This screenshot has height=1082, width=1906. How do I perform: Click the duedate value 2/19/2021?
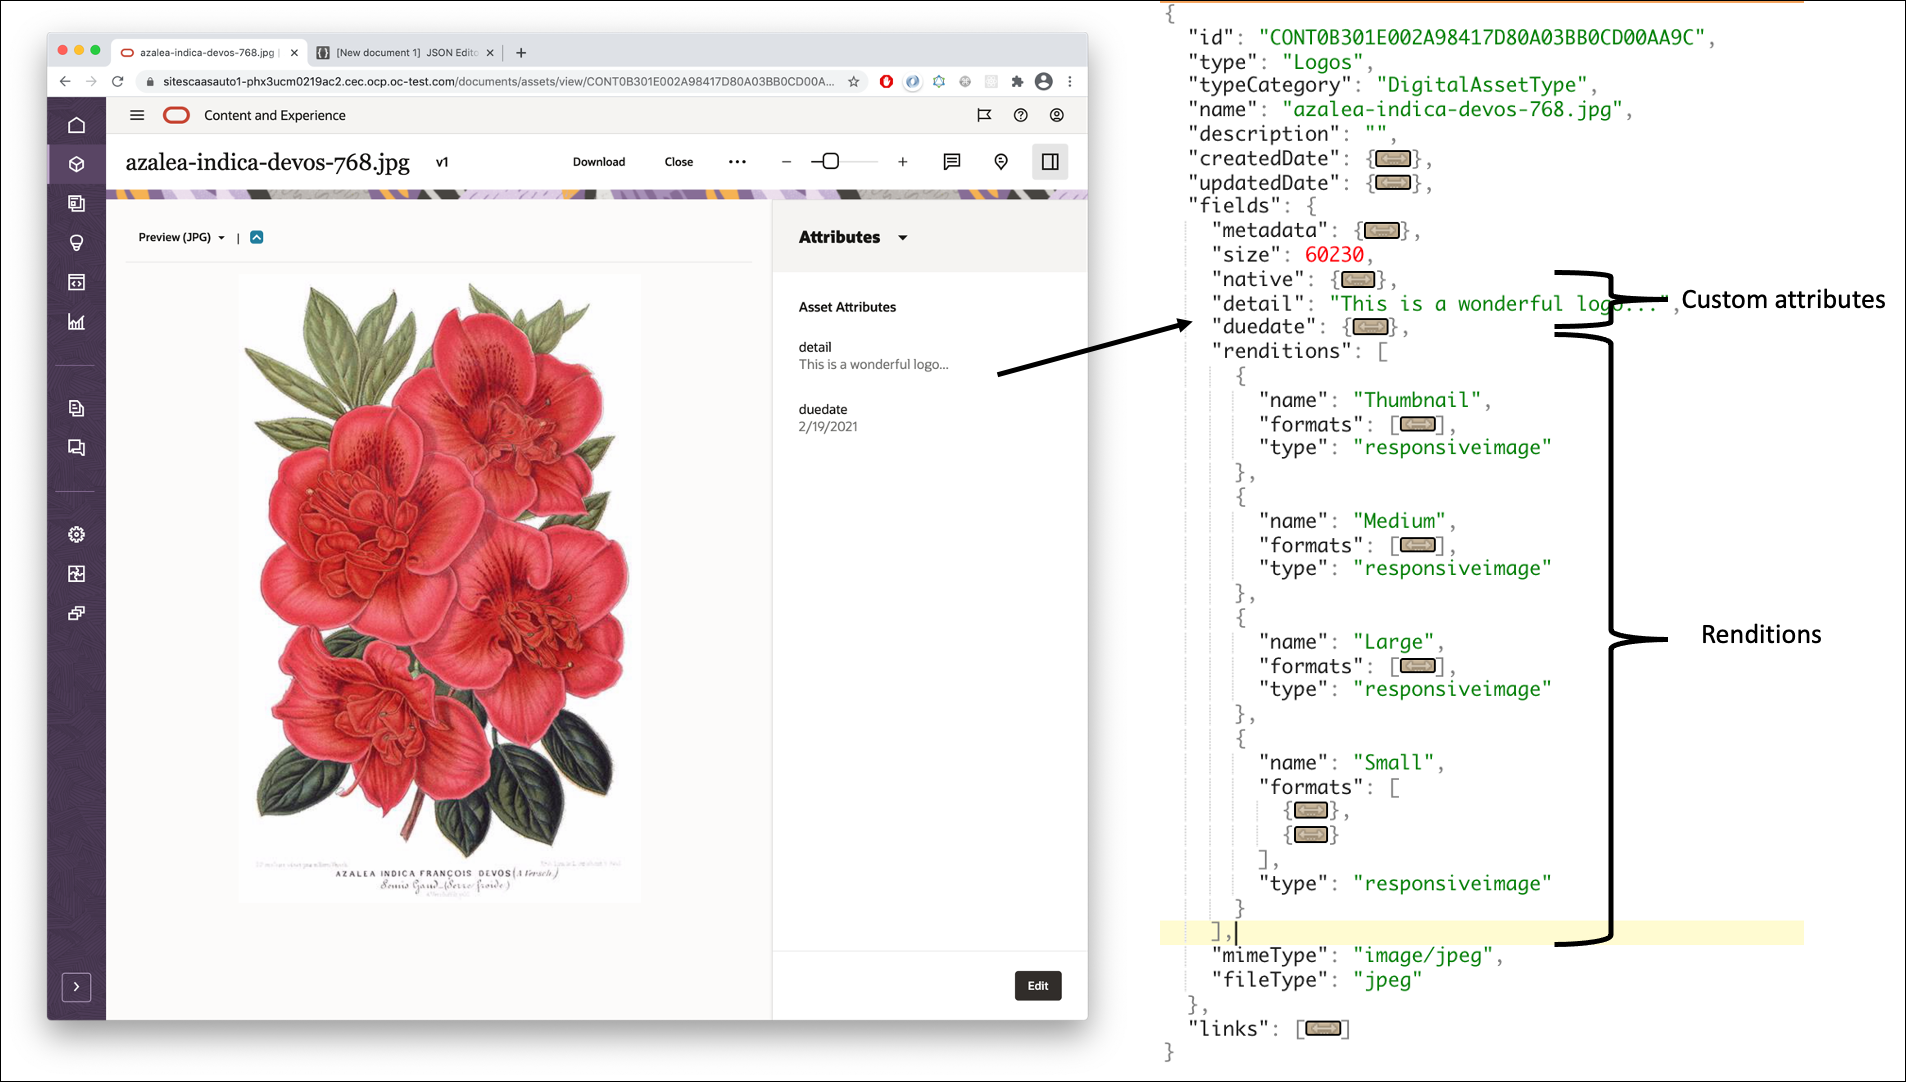tap(828, 427)
